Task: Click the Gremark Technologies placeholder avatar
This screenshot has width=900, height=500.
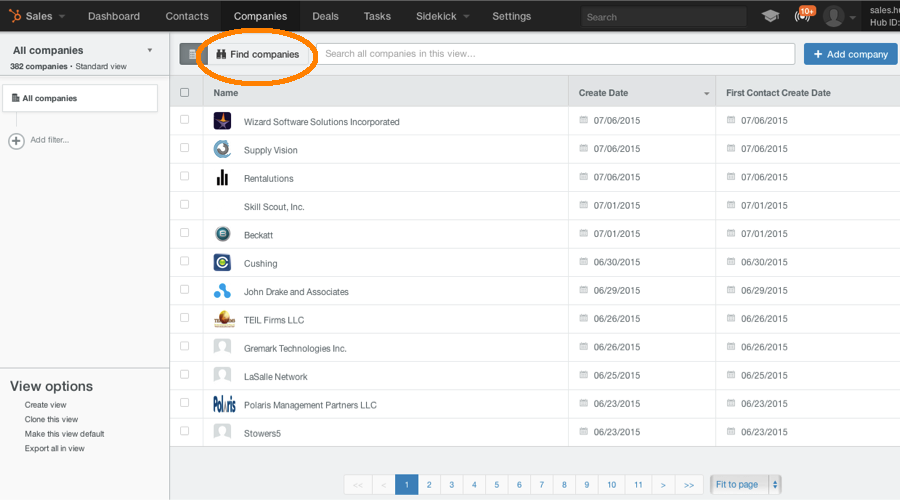Action: [222, 347]
